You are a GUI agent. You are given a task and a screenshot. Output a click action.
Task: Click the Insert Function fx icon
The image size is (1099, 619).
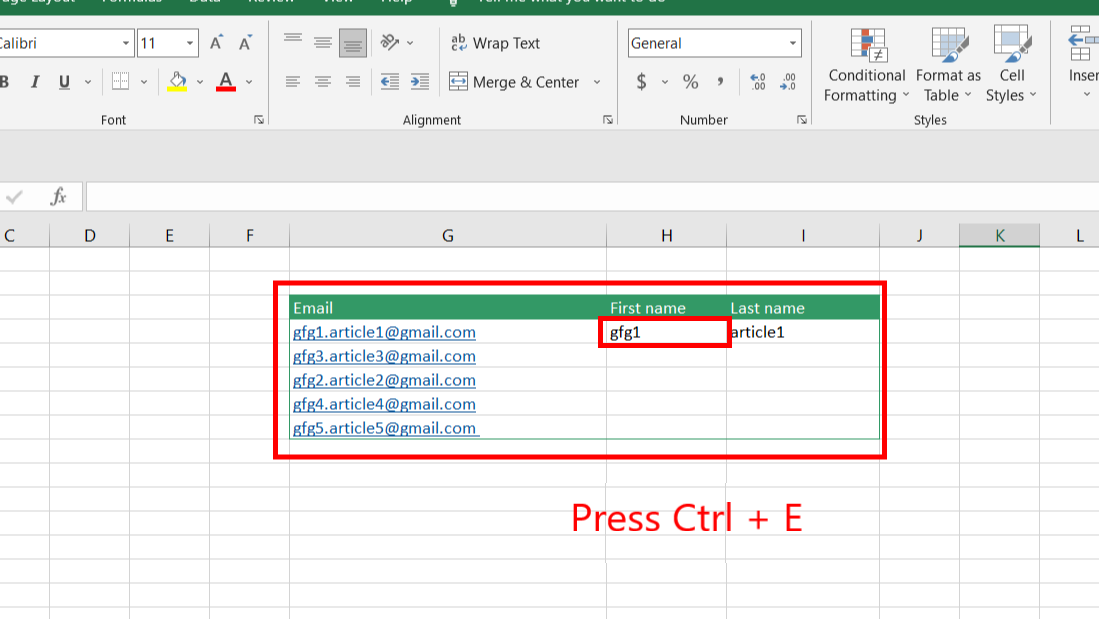click(x=59, y=195)
